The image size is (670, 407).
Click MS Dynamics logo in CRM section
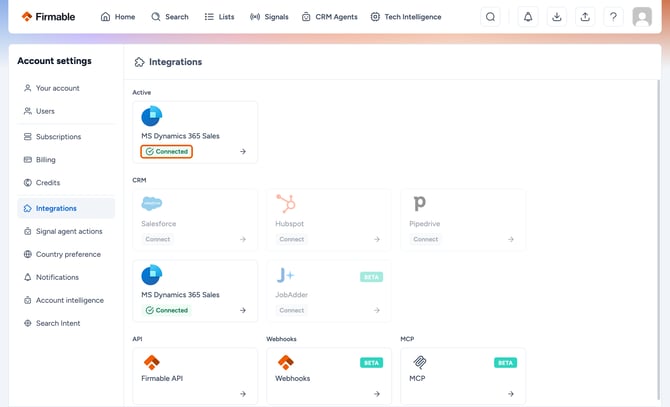coord(152,275)
